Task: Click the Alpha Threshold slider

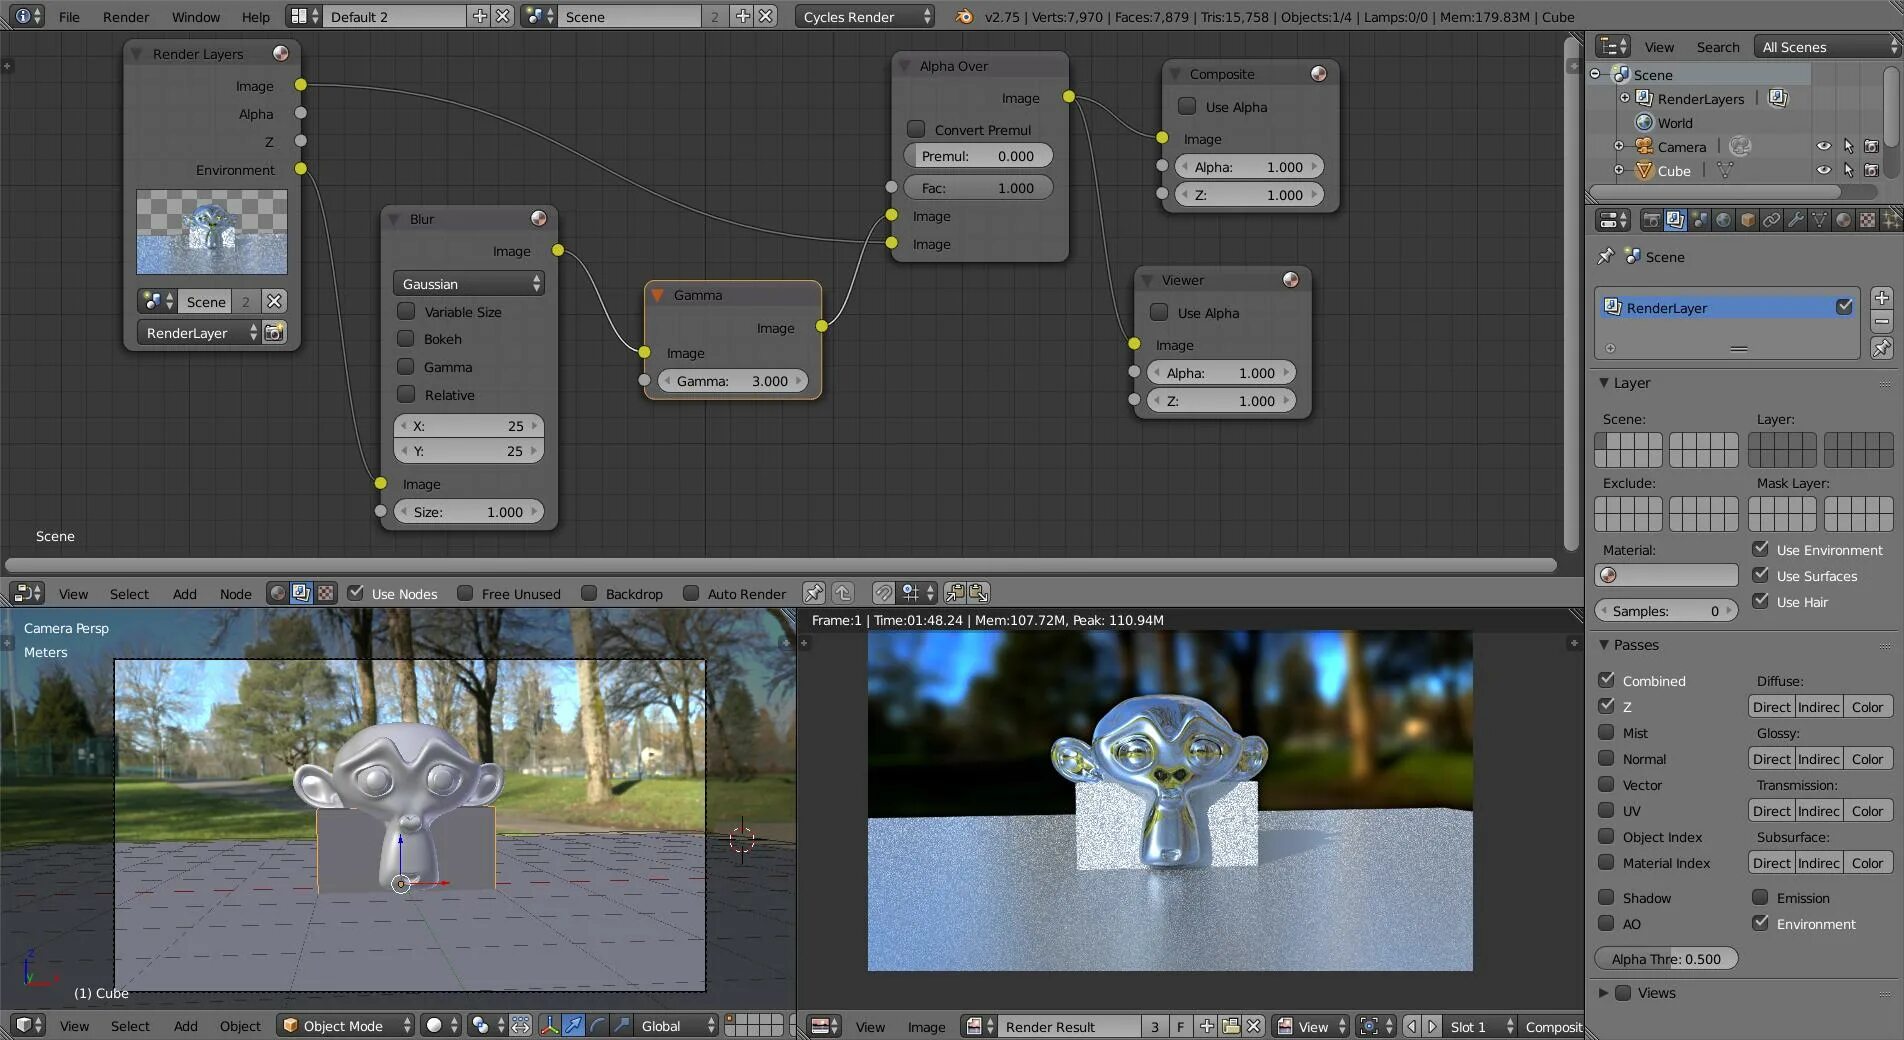Action: tap(1666, 959)
